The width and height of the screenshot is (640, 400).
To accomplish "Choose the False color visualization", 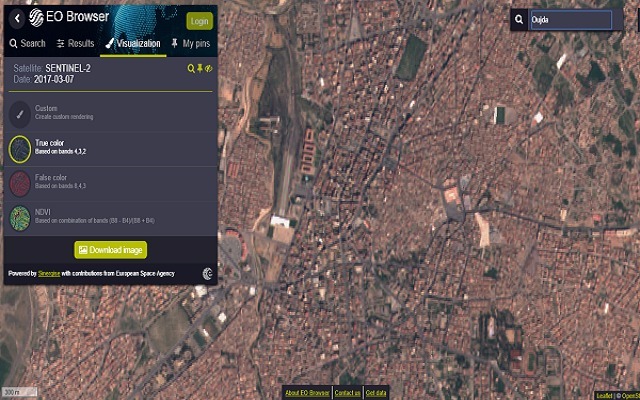I will (x=20, y=183).
